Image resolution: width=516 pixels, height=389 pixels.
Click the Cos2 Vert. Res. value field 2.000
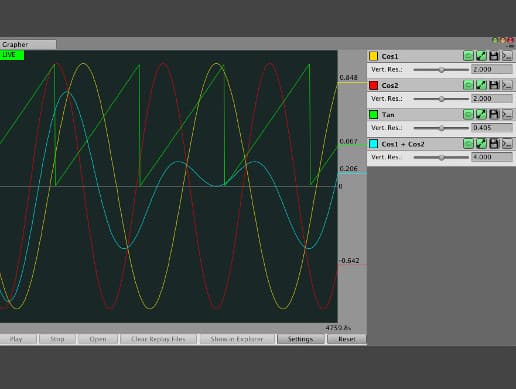pyautogui.click(x=492, y=99)
